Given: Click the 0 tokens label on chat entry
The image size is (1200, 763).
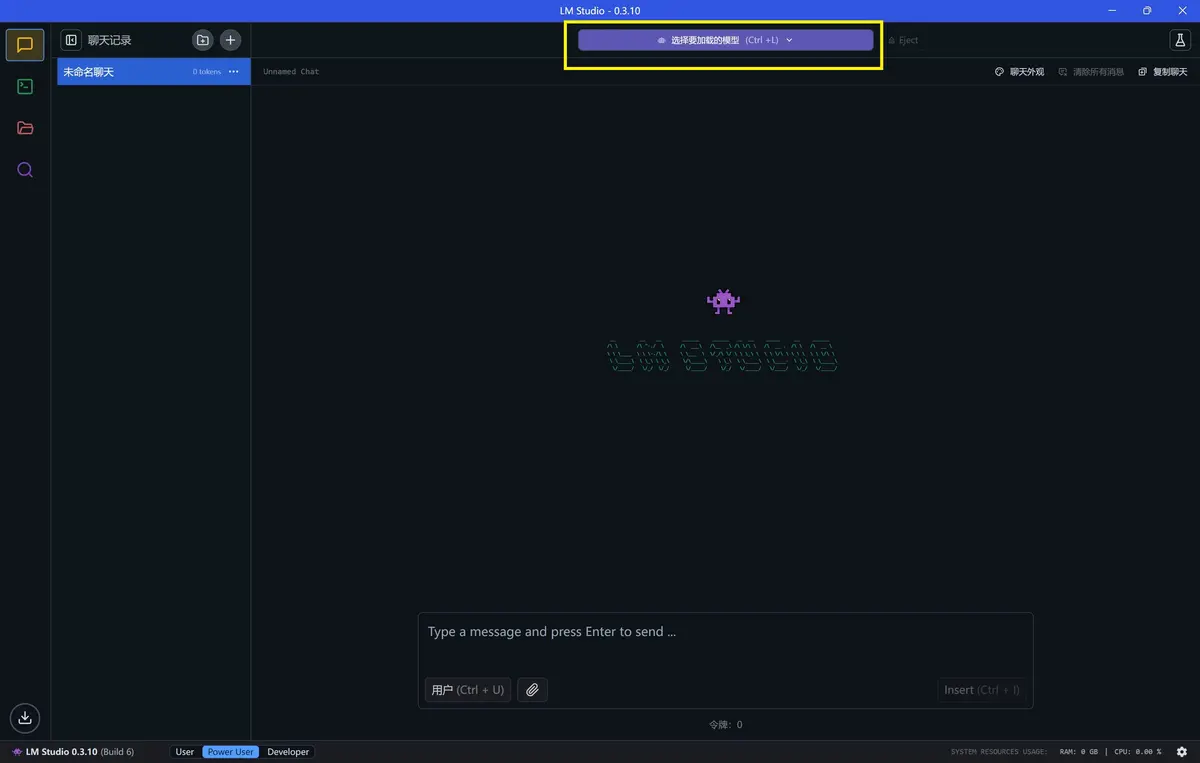Looking at the screenshot, I should (207, 72).
